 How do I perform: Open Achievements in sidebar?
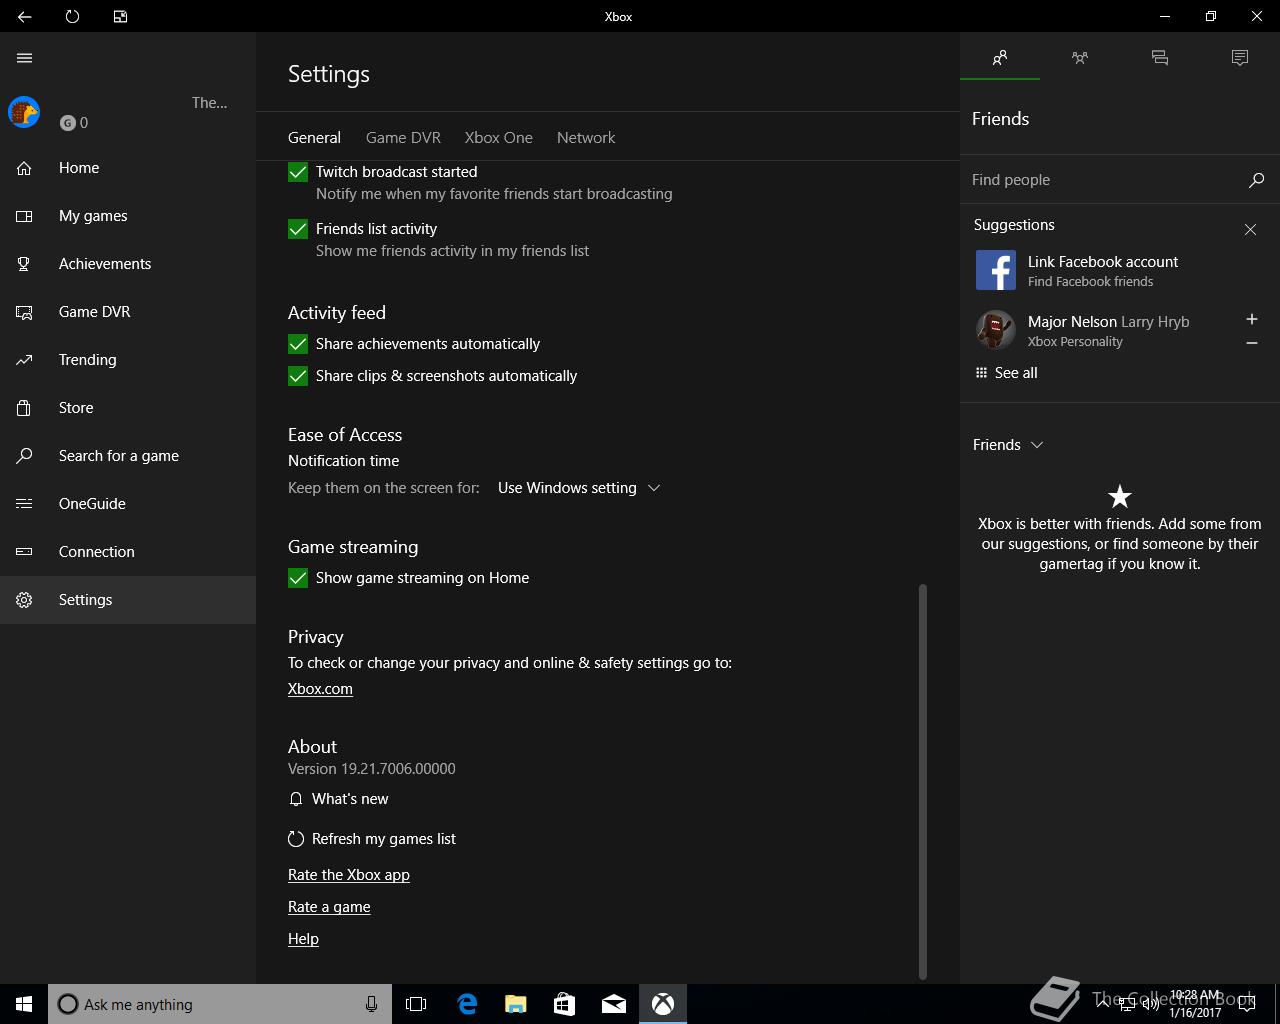128,264
